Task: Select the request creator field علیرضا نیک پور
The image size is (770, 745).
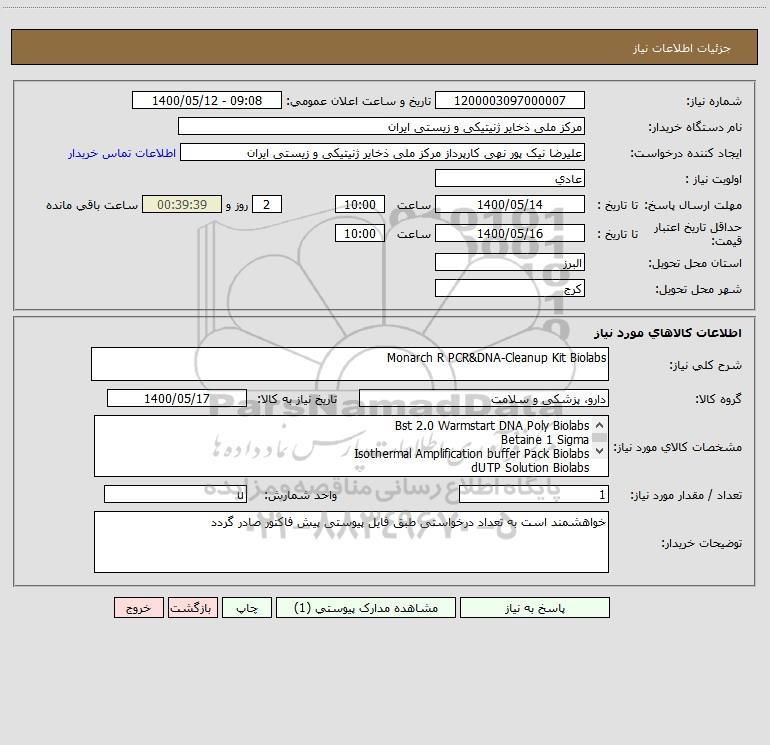Action: pyautogui.click(x=383, y=152)
